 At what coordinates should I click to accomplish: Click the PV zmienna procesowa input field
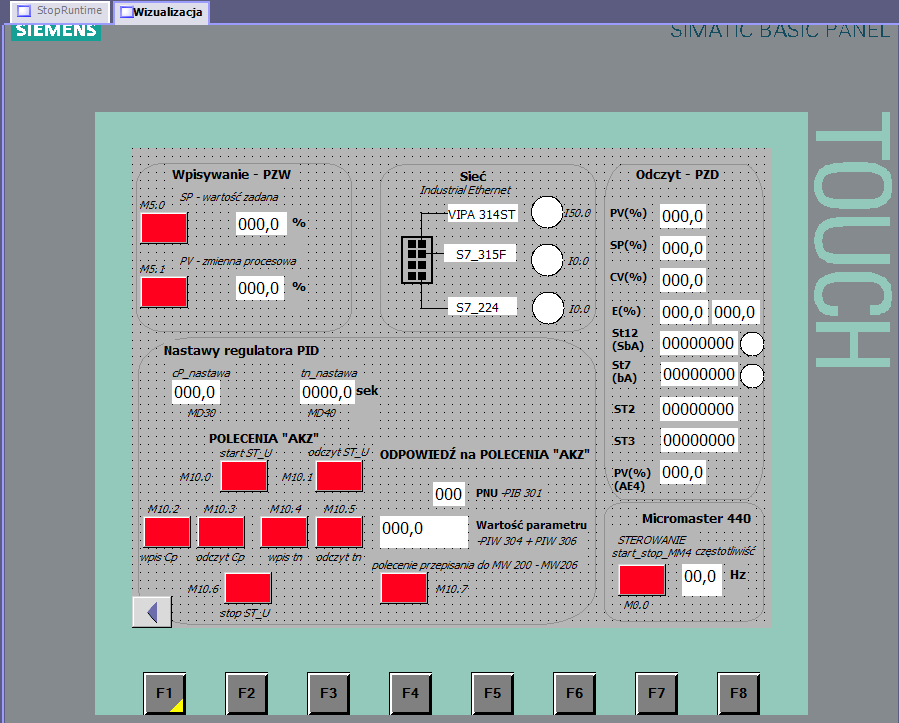point(260,288)
